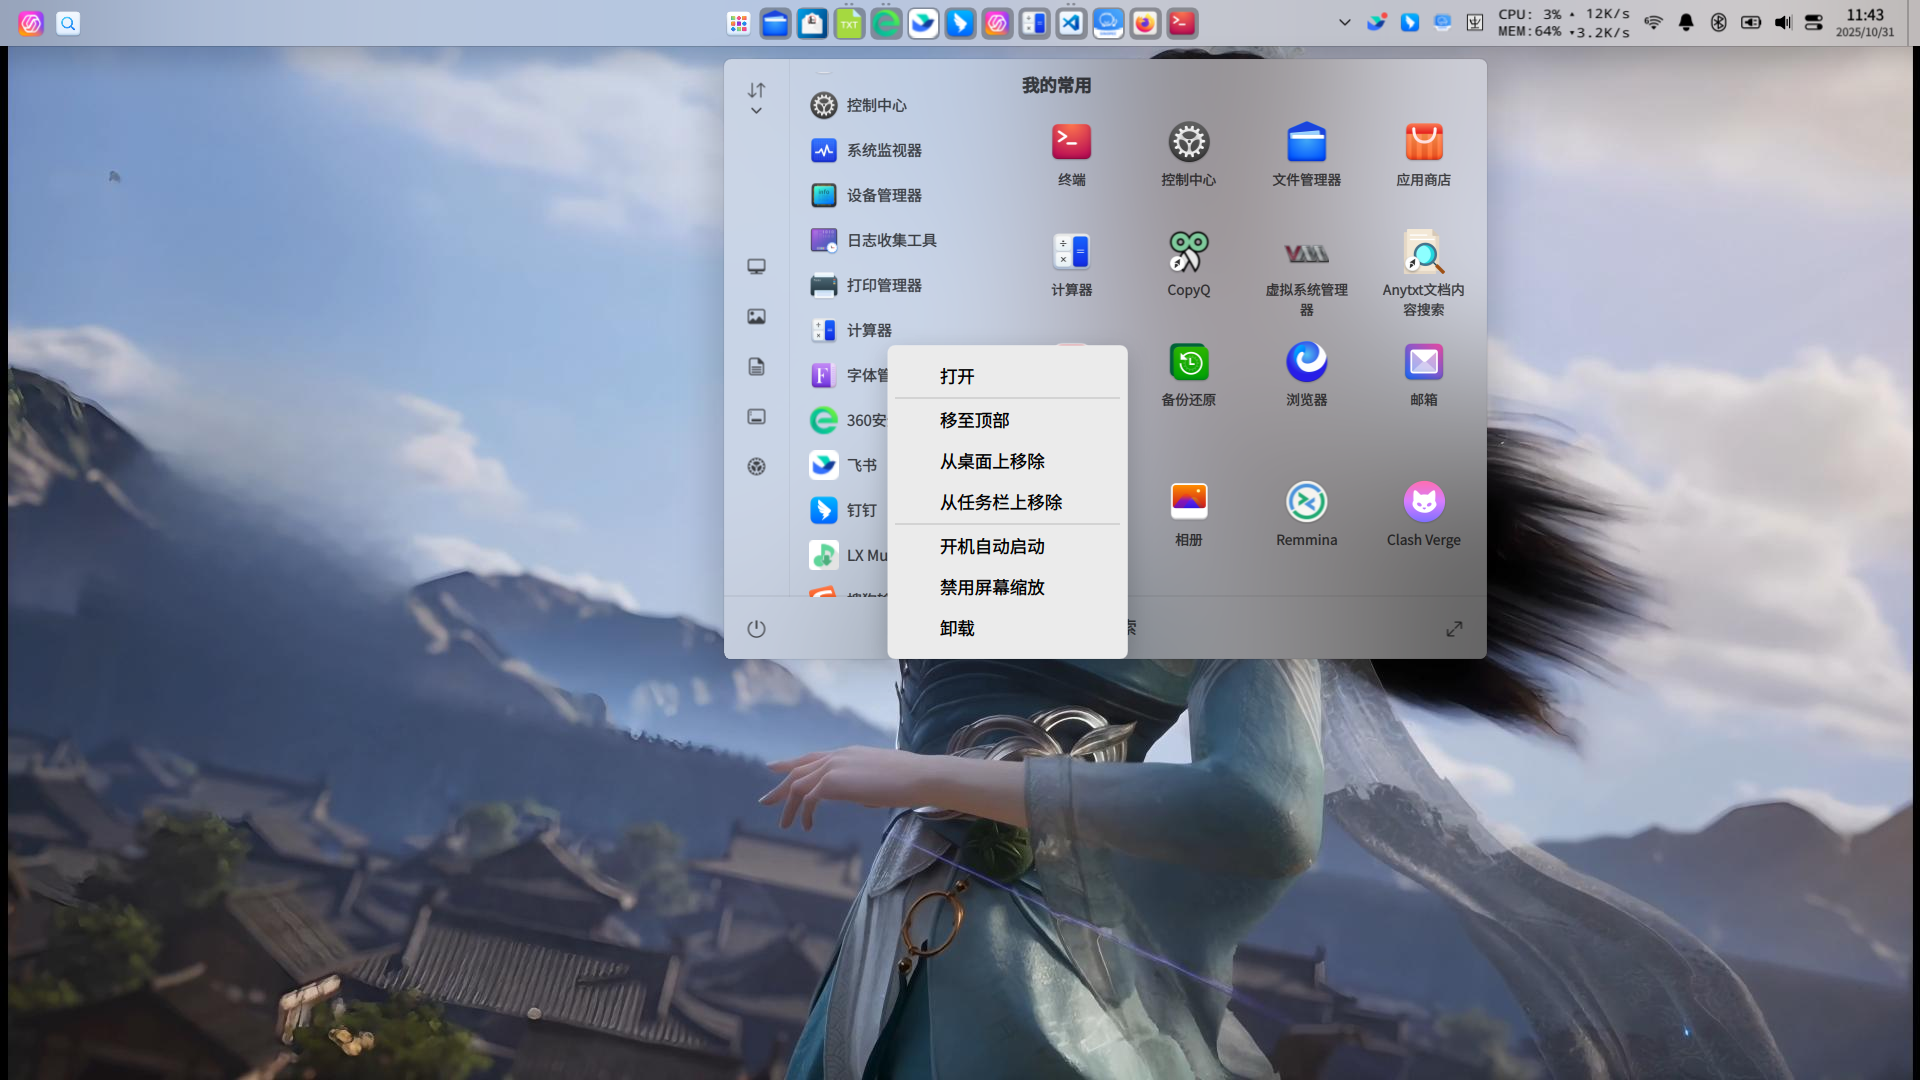Open 邮箱 in the favorites grid
The width and height of the screenshot is (1920, 1080).
click(1423, 376)
